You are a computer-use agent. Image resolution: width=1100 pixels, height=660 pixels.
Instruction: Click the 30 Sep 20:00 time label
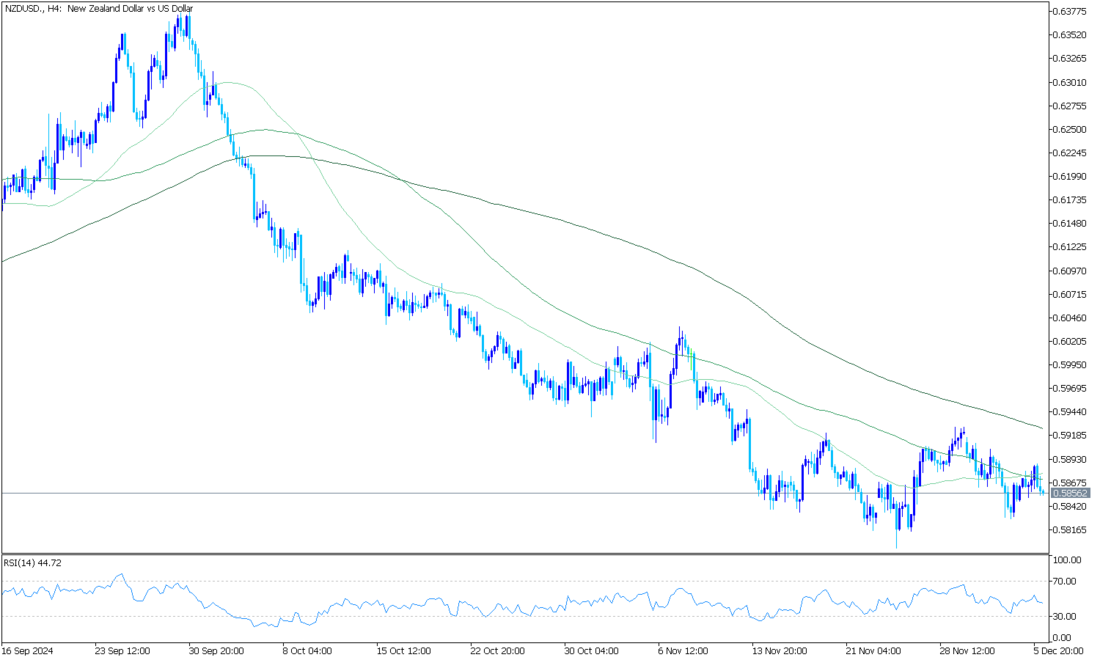pyautogui.click(x=217, y=651)
